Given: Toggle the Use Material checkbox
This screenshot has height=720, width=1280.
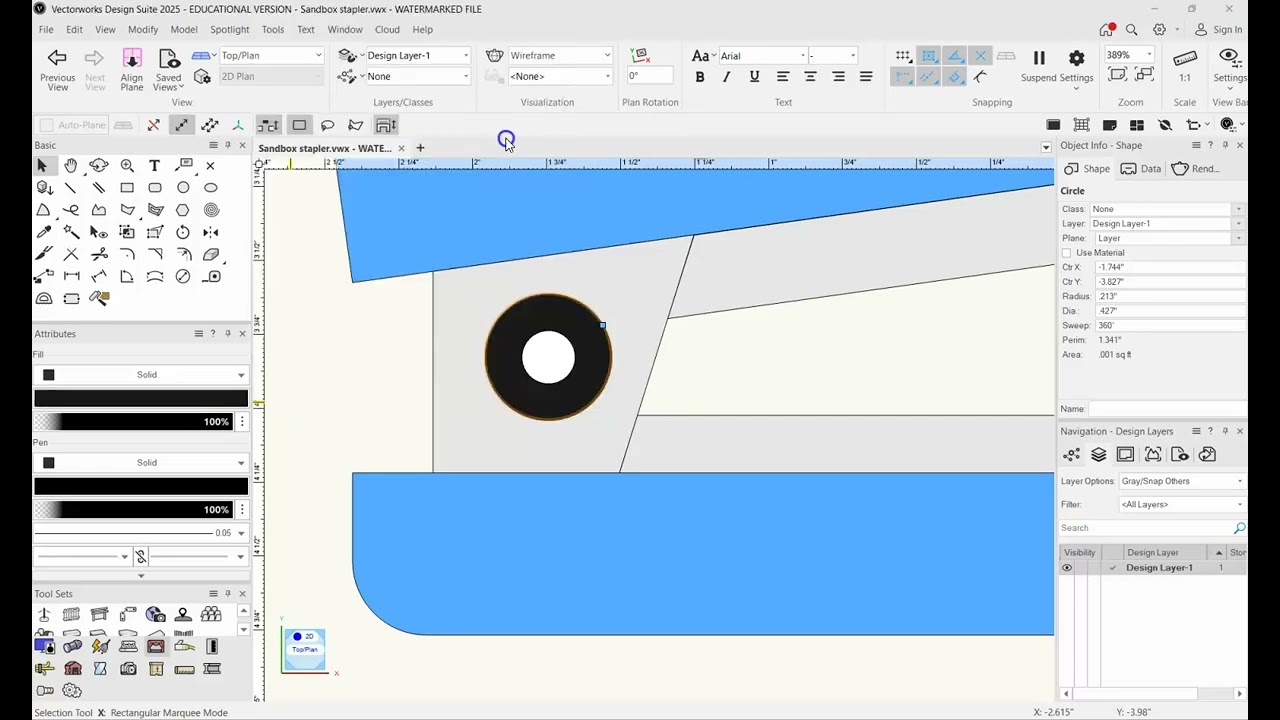Looking at the screenshot, I should (1066, 253).
